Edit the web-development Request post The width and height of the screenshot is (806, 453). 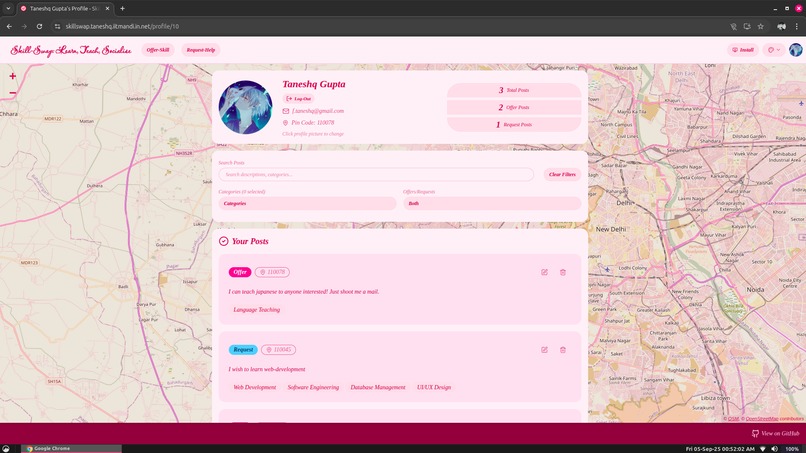[544, 350]
